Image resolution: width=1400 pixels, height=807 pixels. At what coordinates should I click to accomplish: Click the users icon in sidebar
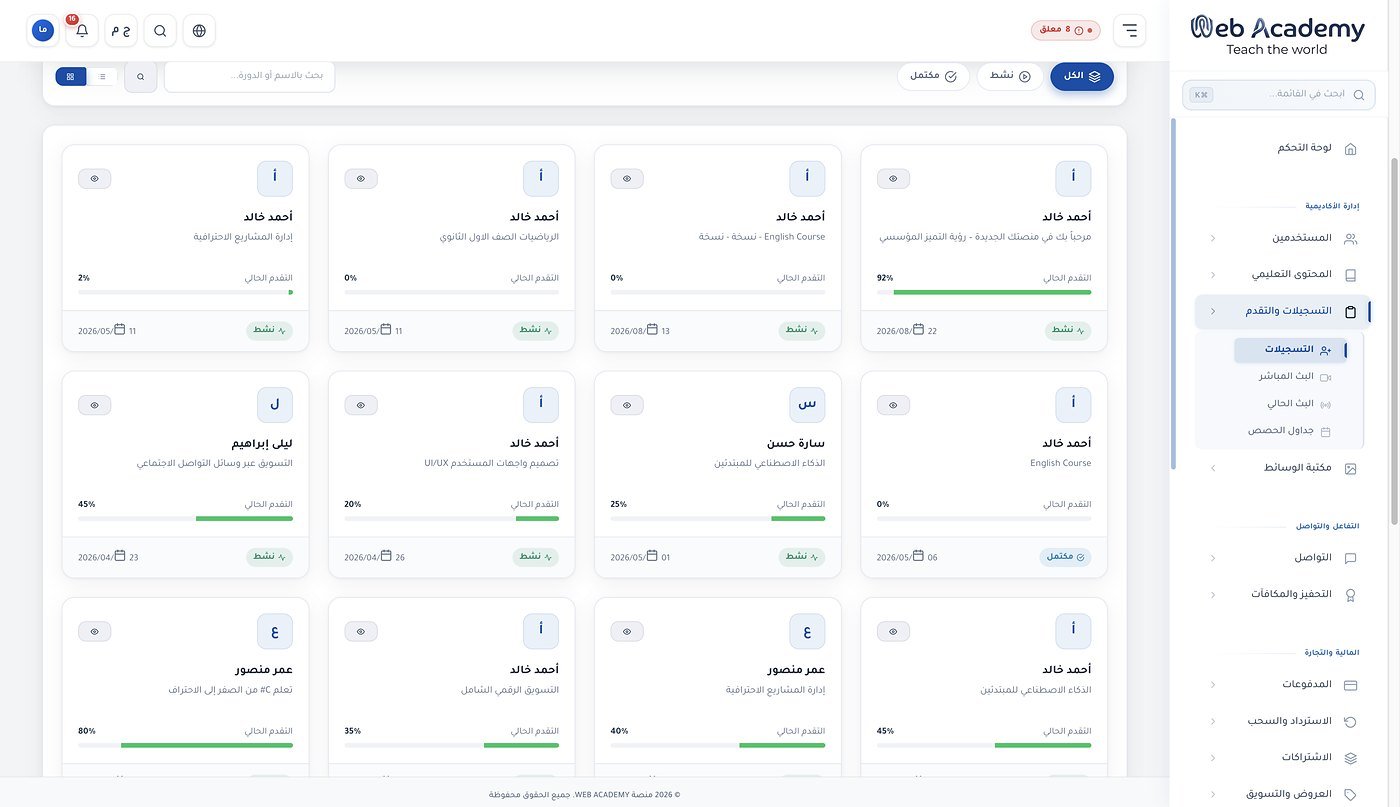1350,239
